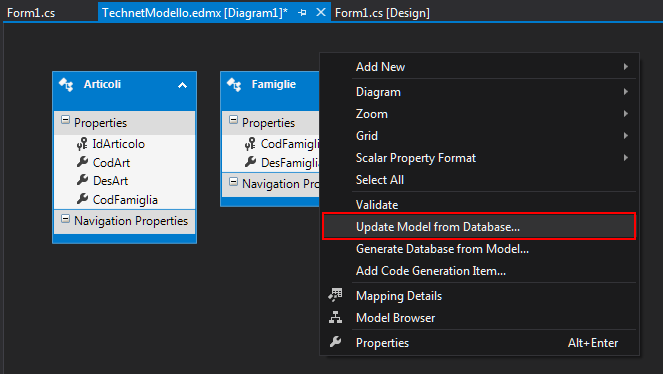Close the TechnetModello.edmx diagram tab

click(x=321, y=12)
